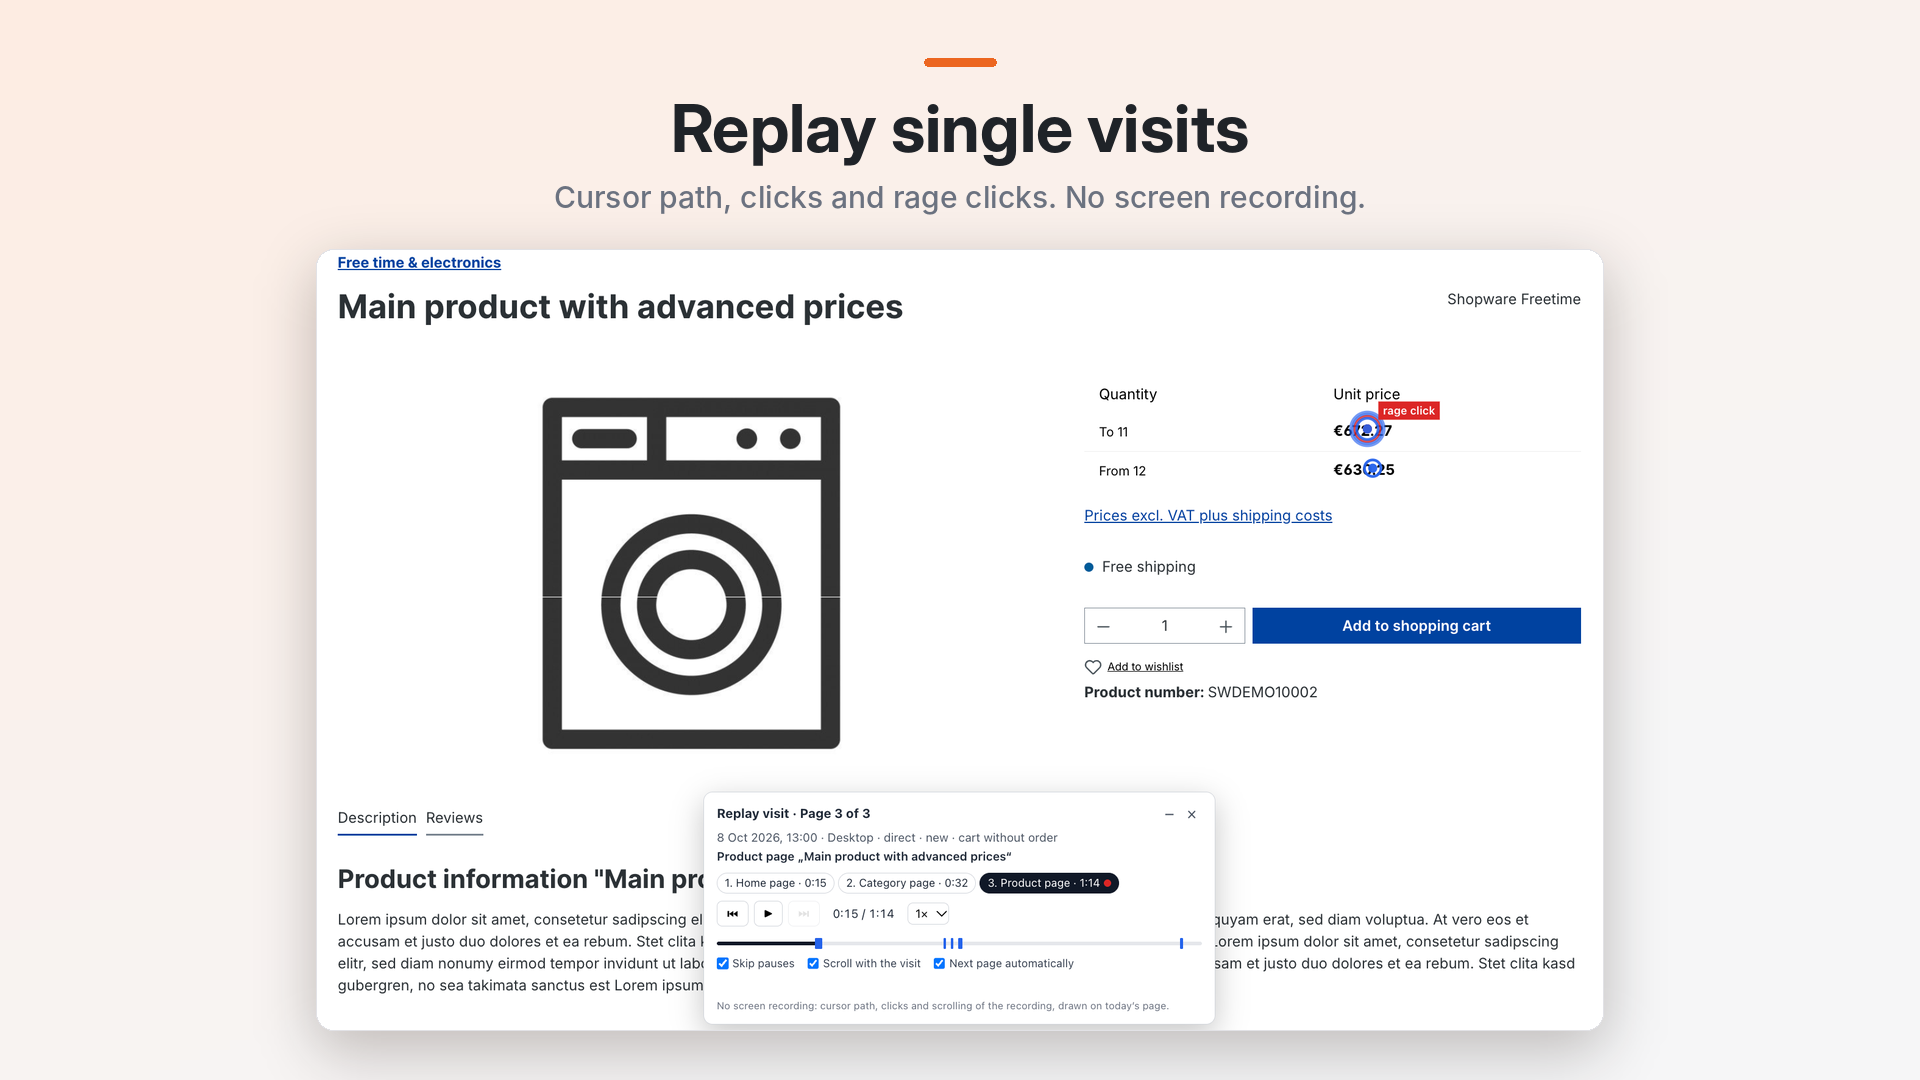Uncheck Skip pauses
Screen dimensions: 1920x1080
click(x=723, y=964)
